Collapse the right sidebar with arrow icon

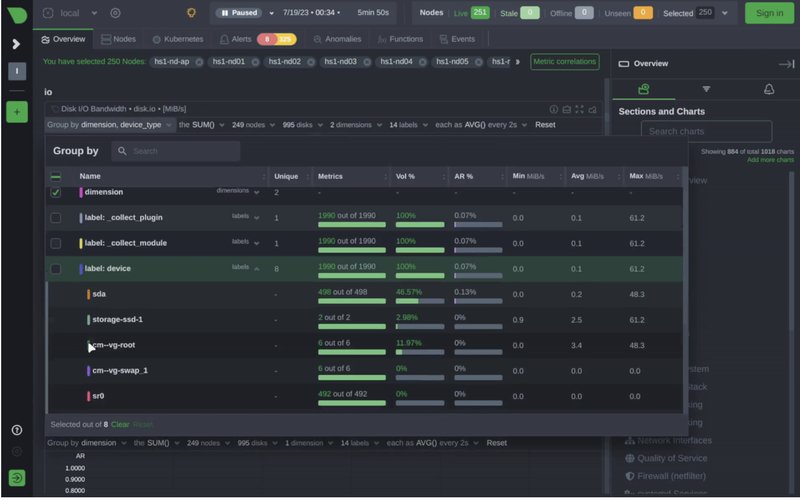[786, 63]
